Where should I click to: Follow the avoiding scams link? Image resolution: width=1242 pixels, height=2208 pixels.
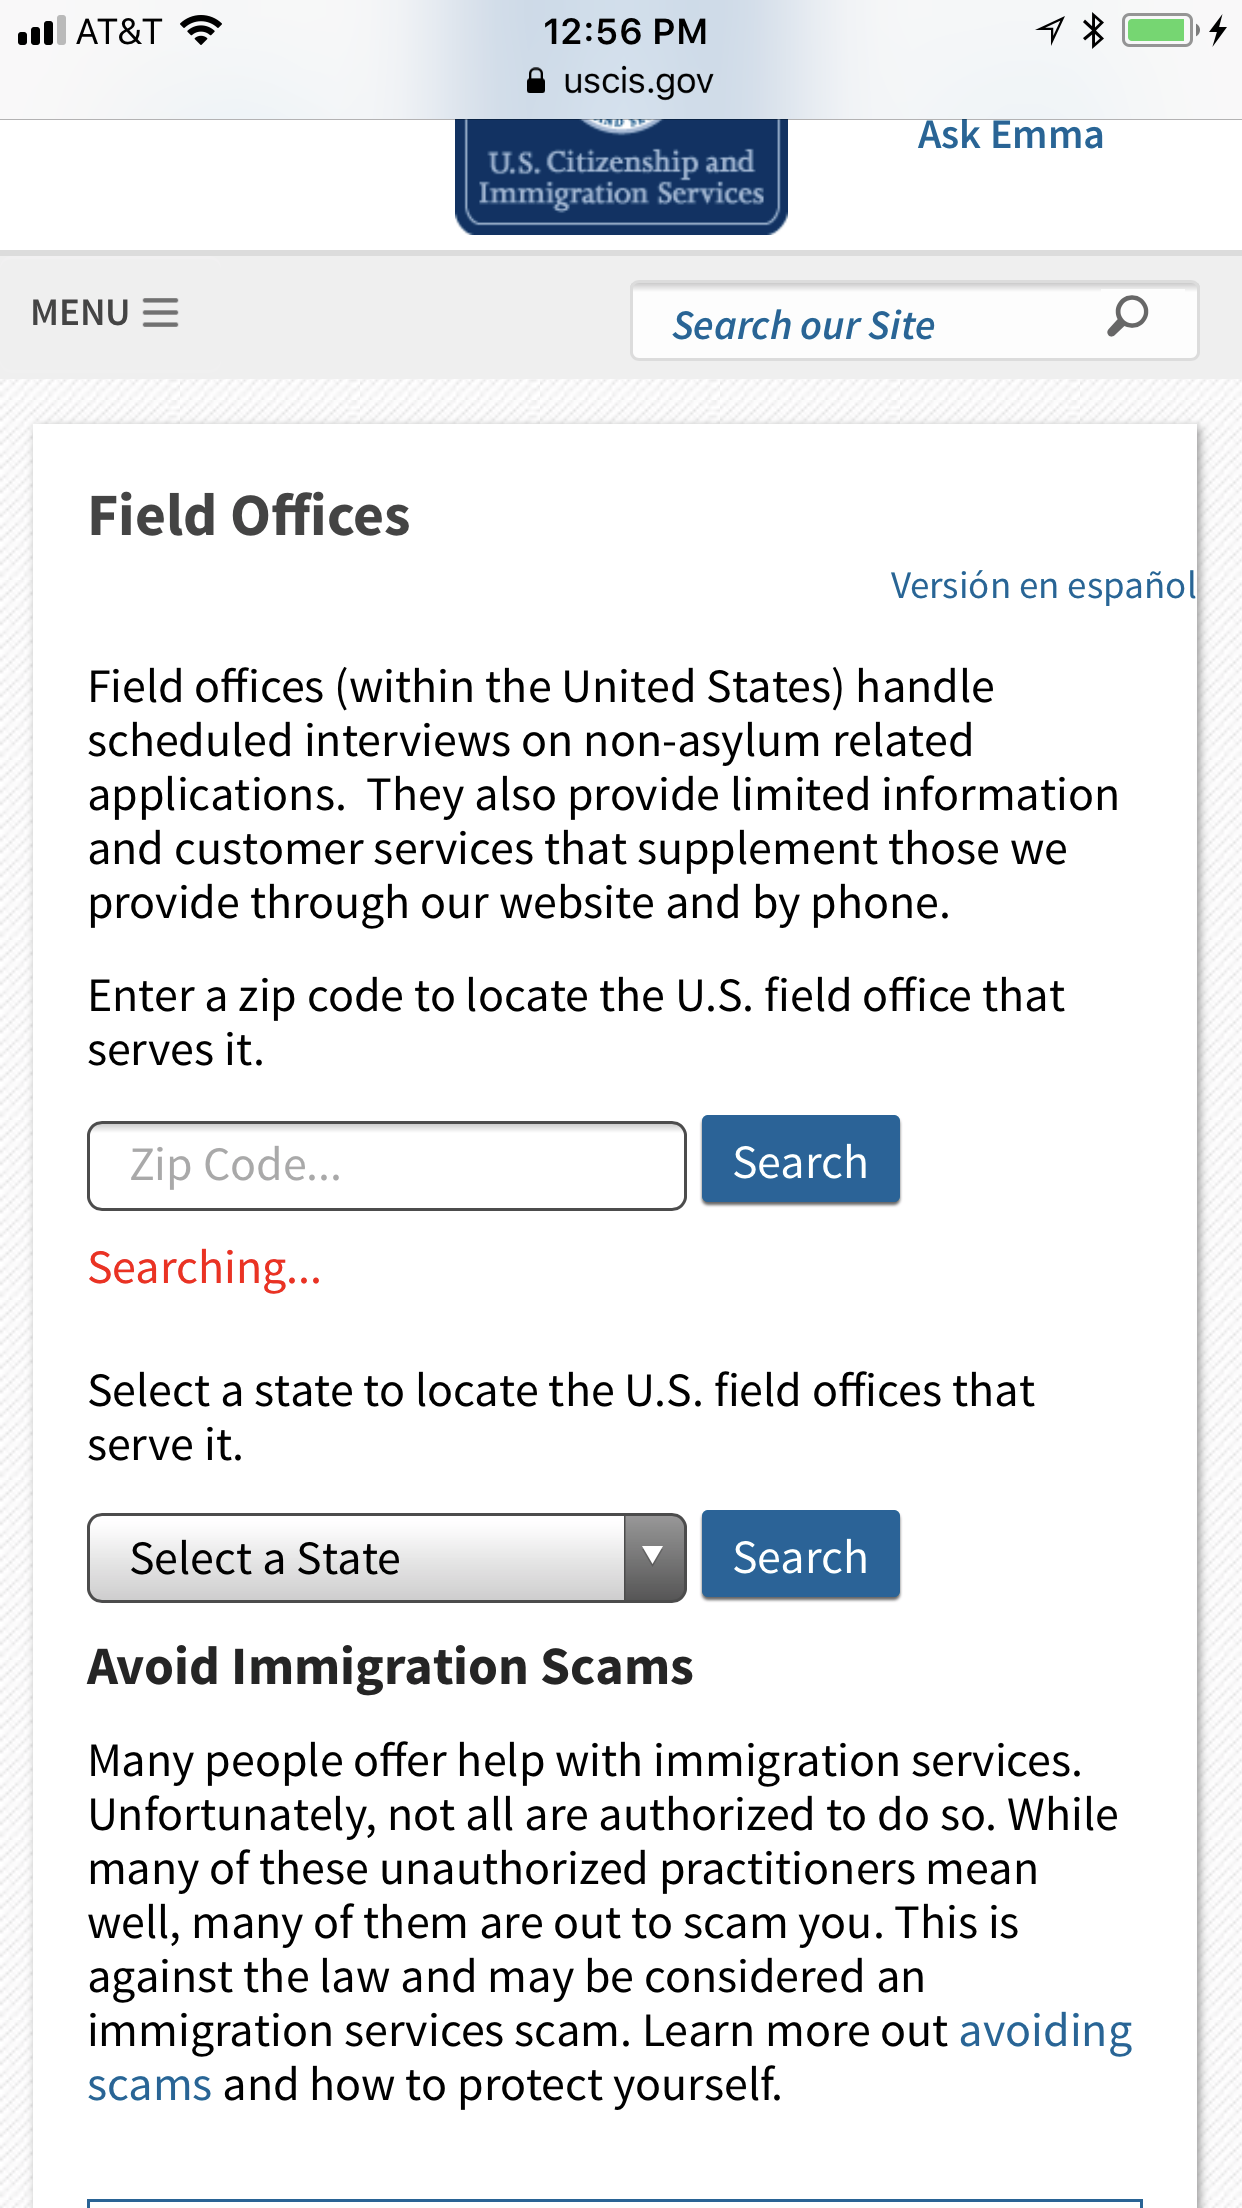pos(1044,2032)
